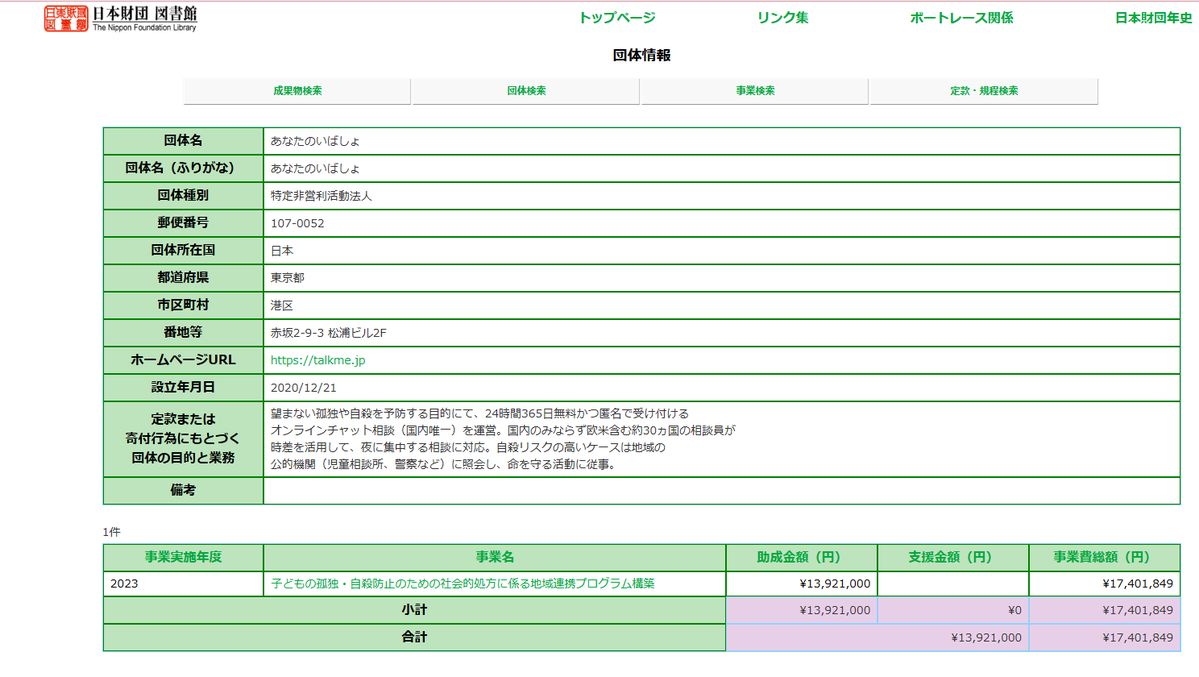Switch to the 事業検索 tab
The height and width of the screenshot is (677, 1199).
755,91
